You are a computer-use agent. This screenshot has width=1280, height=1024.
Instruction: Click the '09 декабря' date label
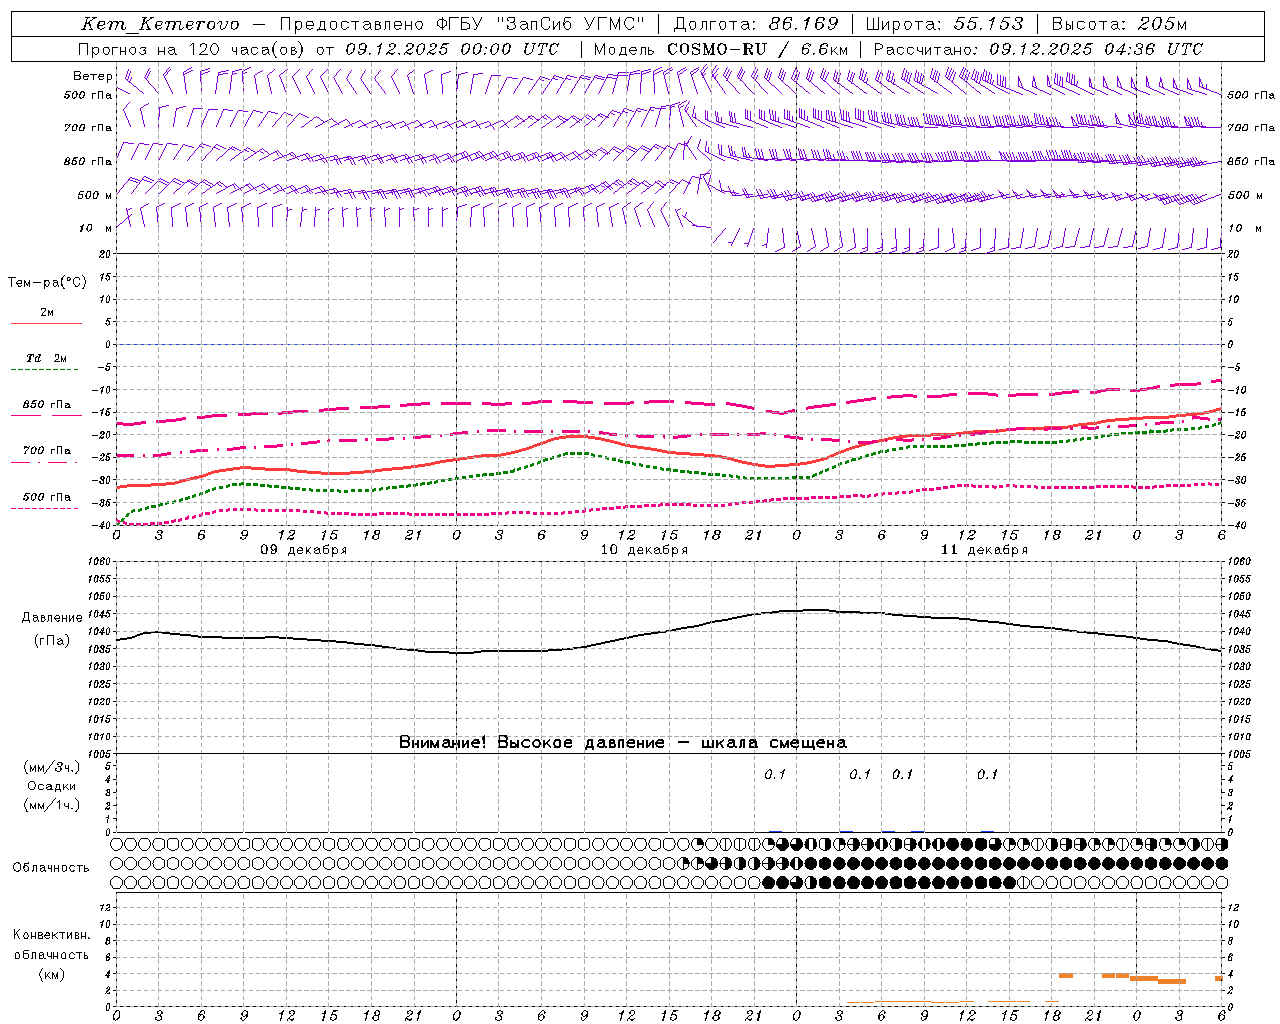click(x=304, y=550)
